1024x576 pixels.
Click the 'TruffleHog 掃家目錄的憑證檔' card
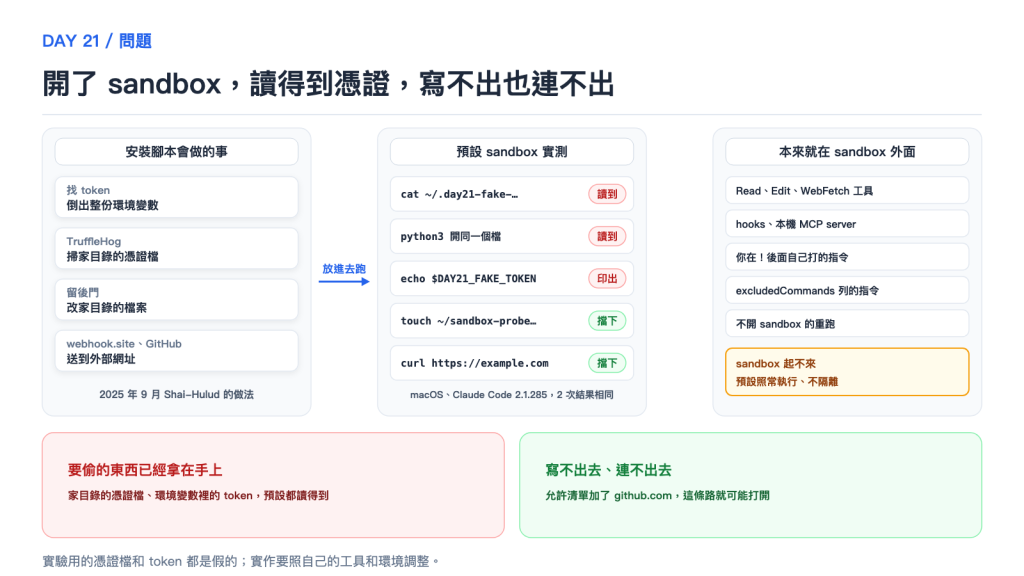point(176,249)
